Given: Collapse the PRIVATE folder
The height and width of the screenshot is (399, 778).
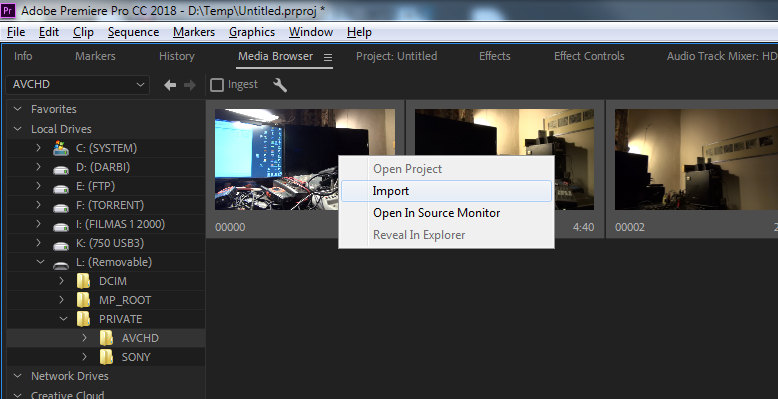Looking at the screenshot, I should (64, 319).
